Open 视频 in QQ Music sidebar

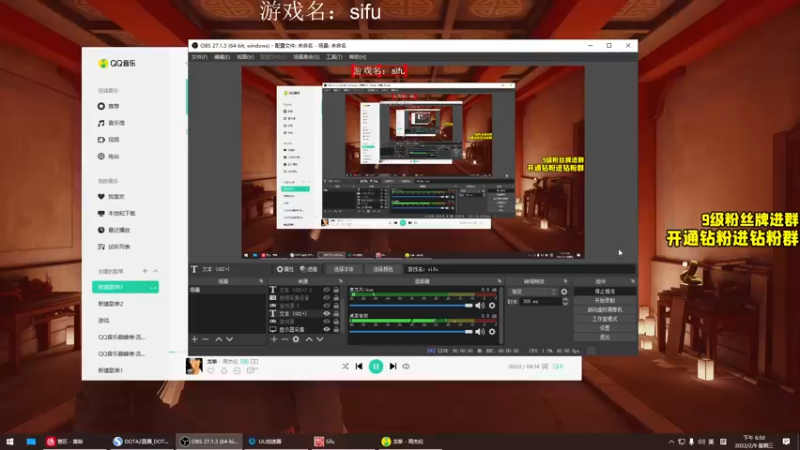click(108, 140)
